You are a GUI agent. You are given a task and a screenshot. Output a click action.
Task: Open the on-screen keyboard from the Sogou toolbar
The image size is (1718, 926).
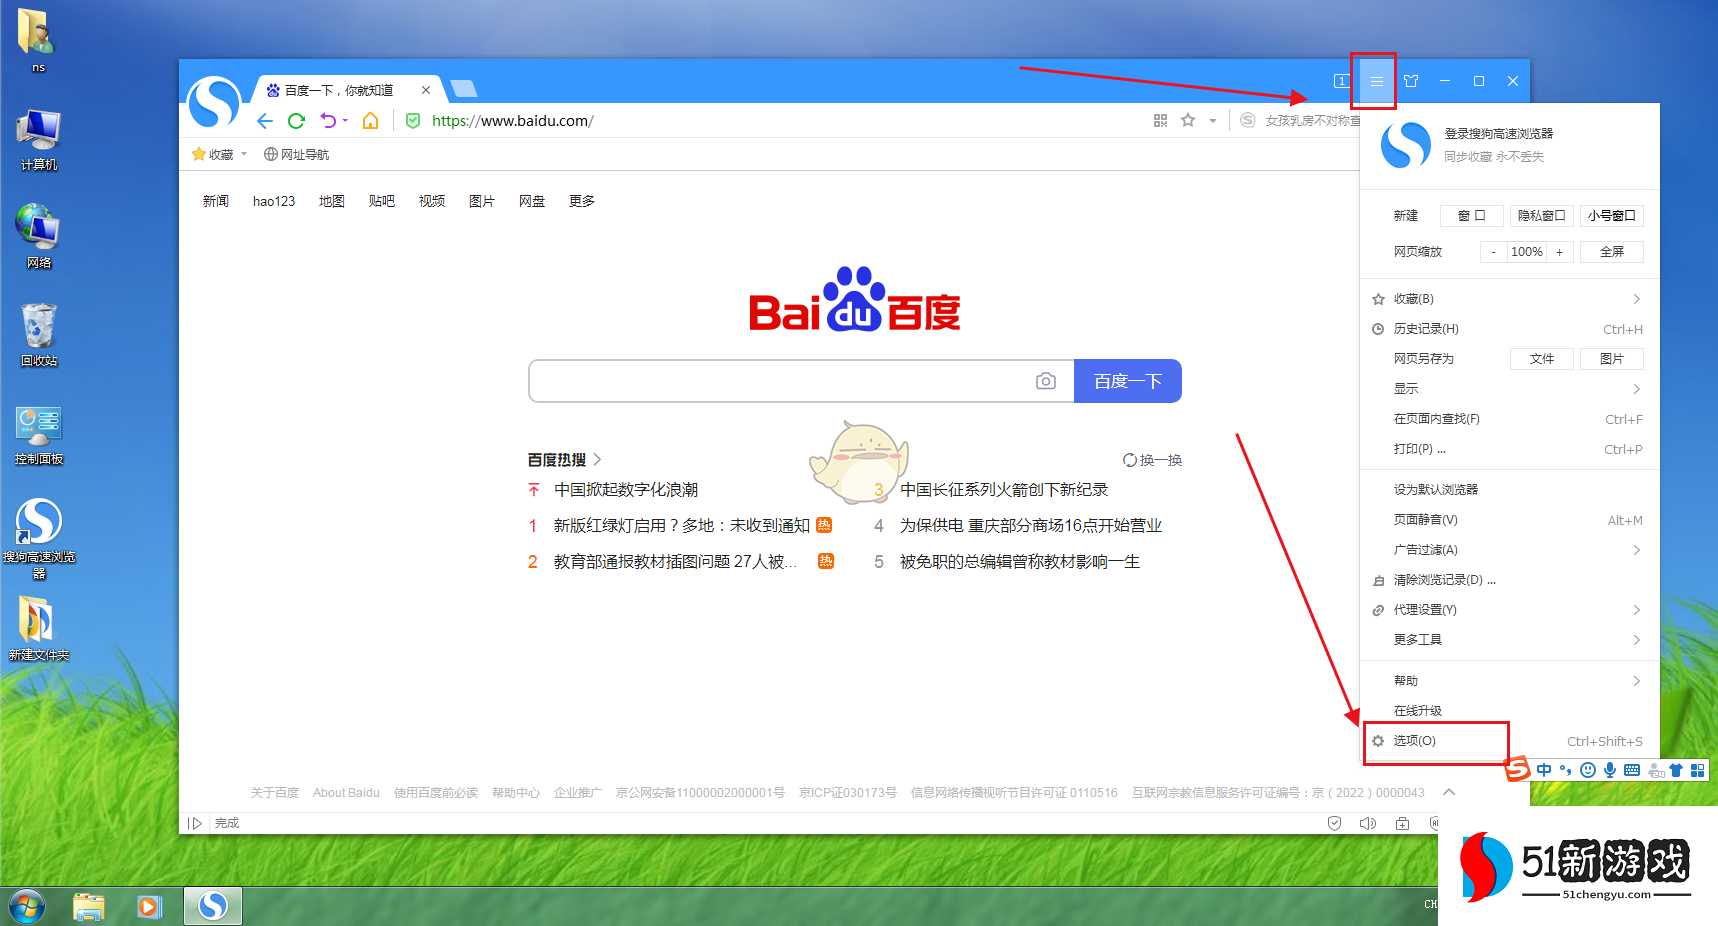click(1632, 770)
